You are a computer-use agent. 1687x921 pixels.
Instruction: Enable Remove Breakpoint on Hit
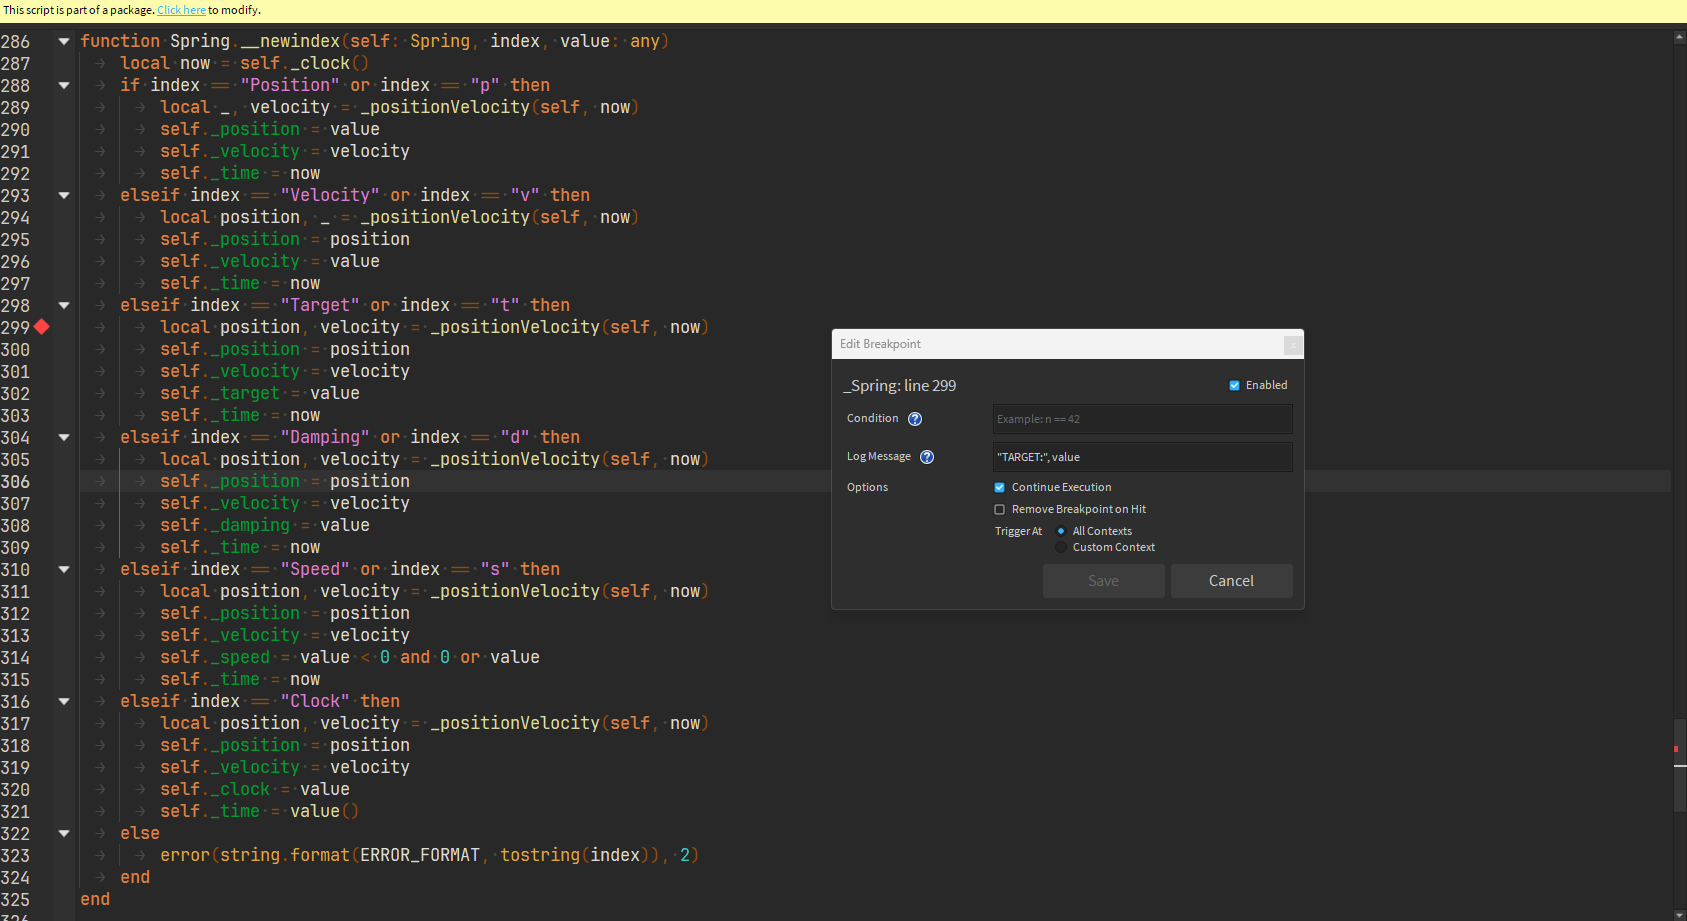999,510
